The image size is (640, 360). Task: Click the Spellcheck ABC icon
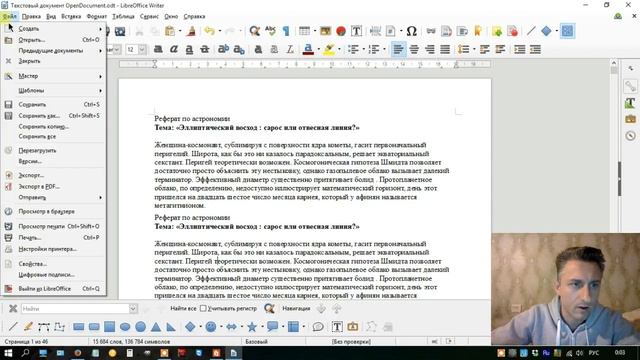point(270,31)
